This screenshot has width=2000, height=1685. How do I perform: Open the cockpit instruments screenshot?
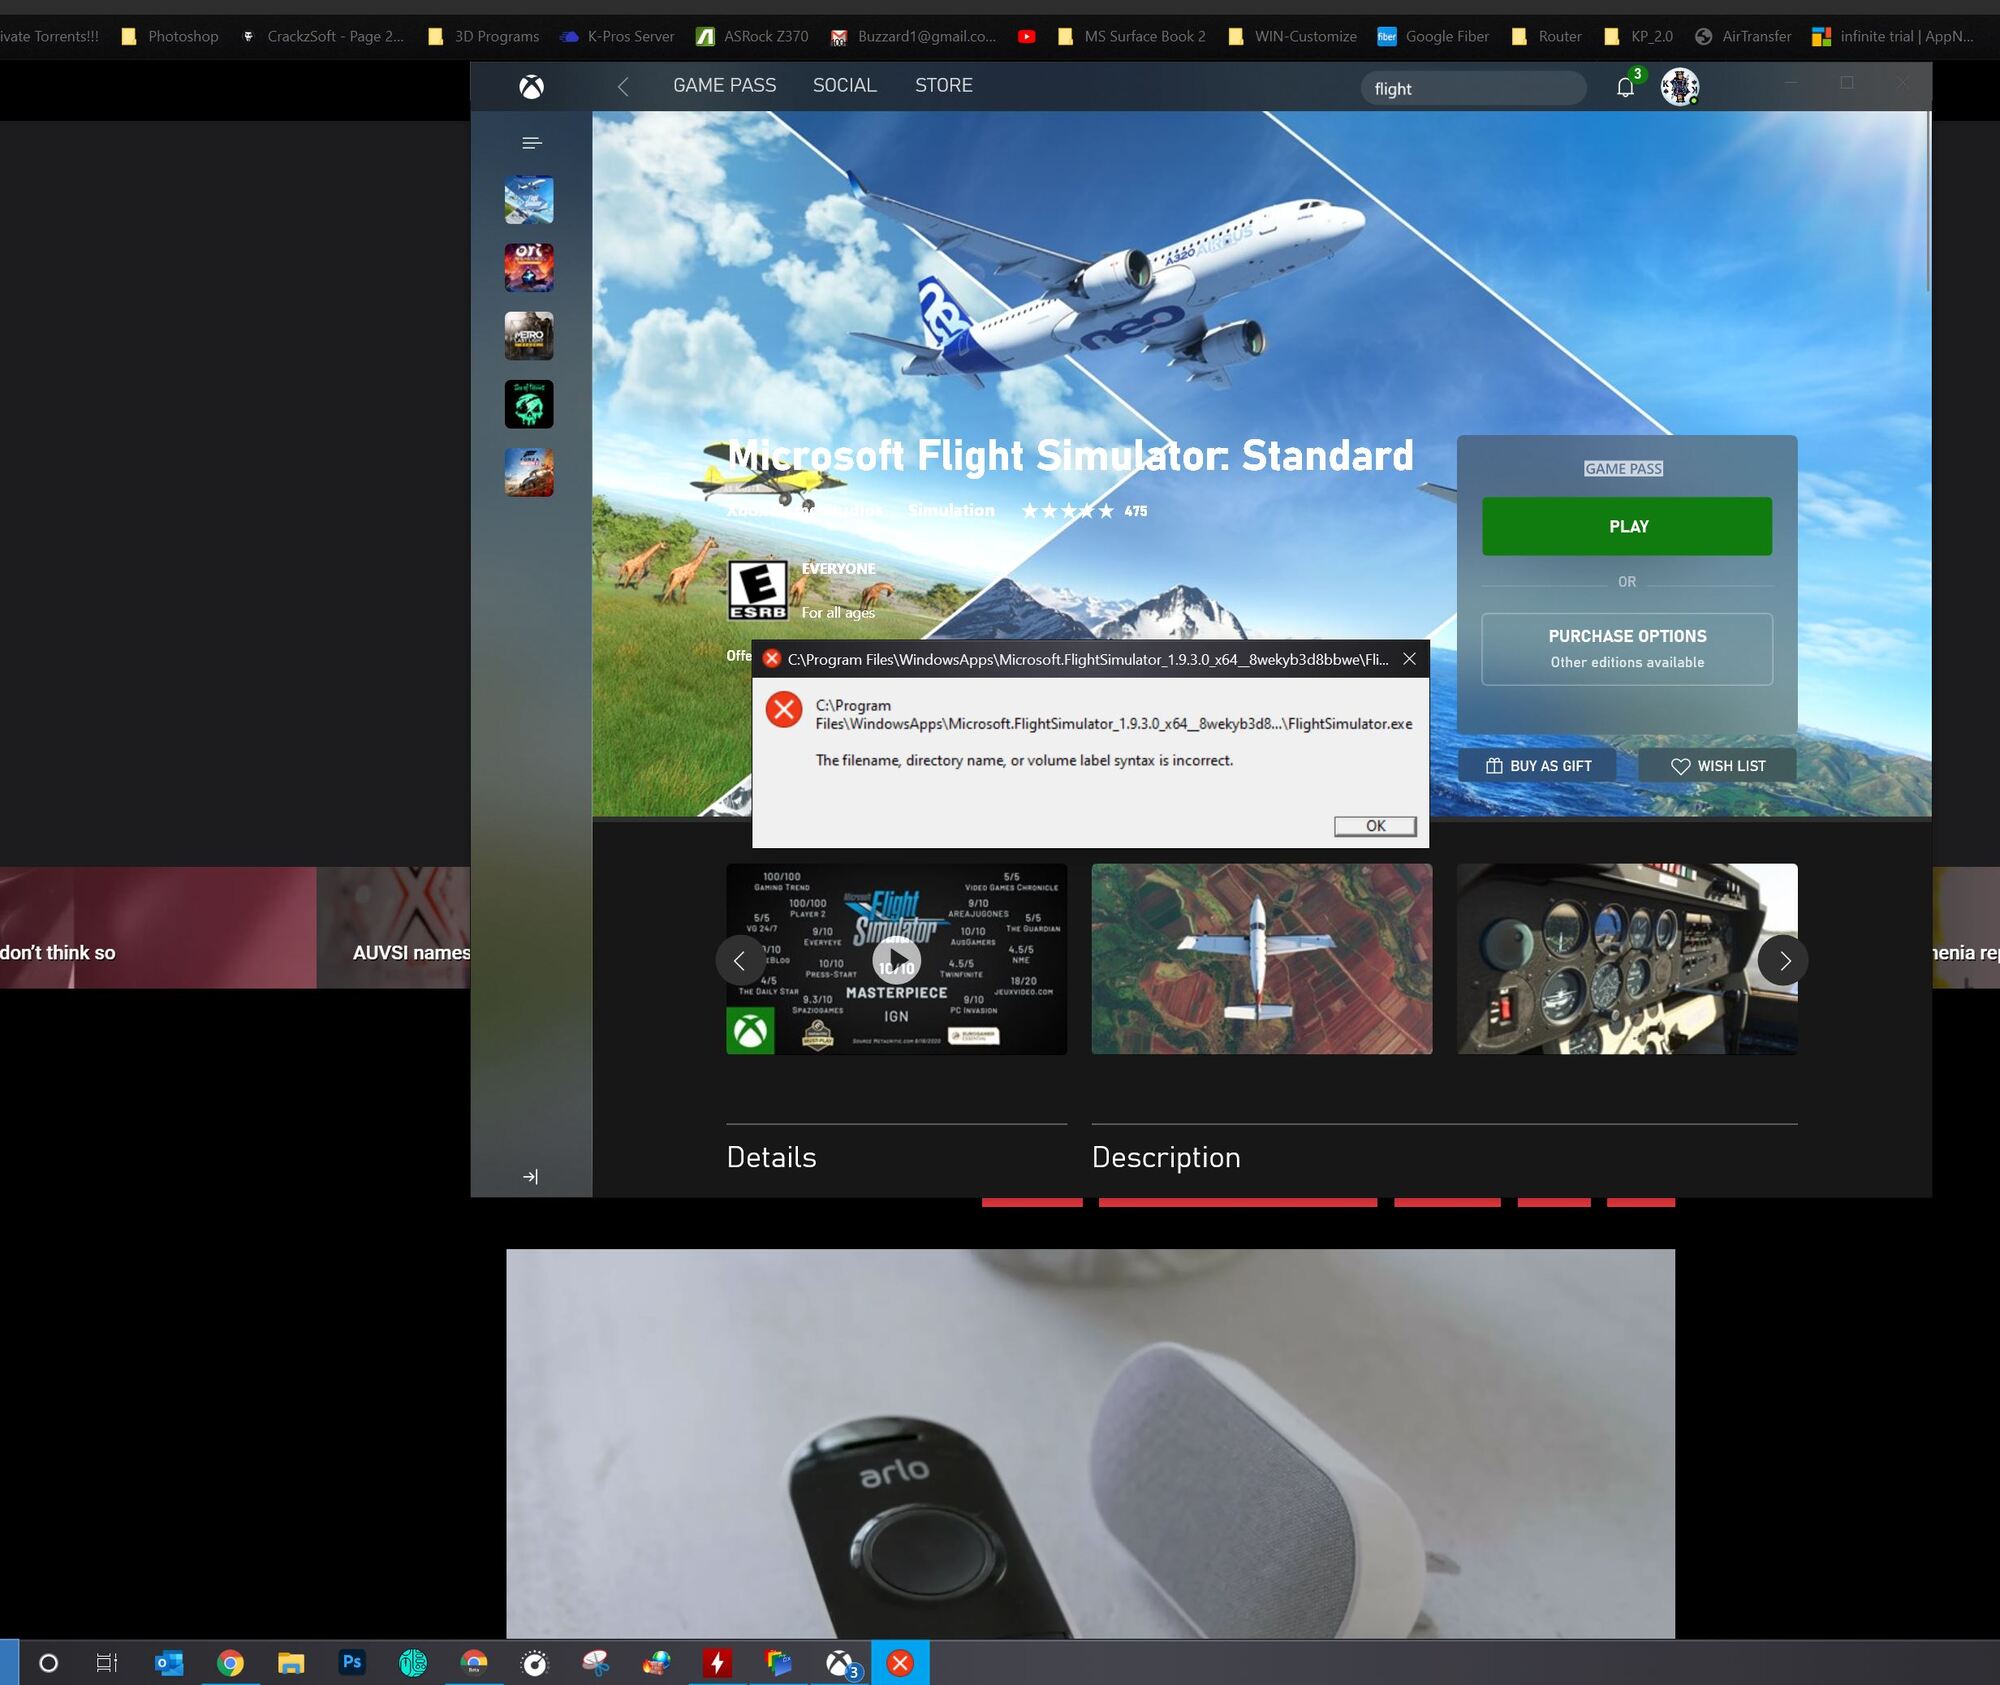click(x=1627, y=959)
